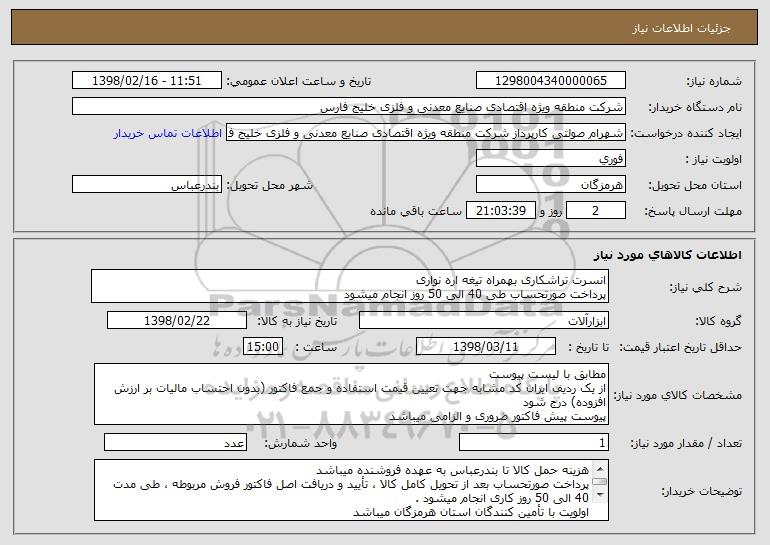Click the request creator field 'شهرام صولتی'
770x545 pixels.
(426, 133)
